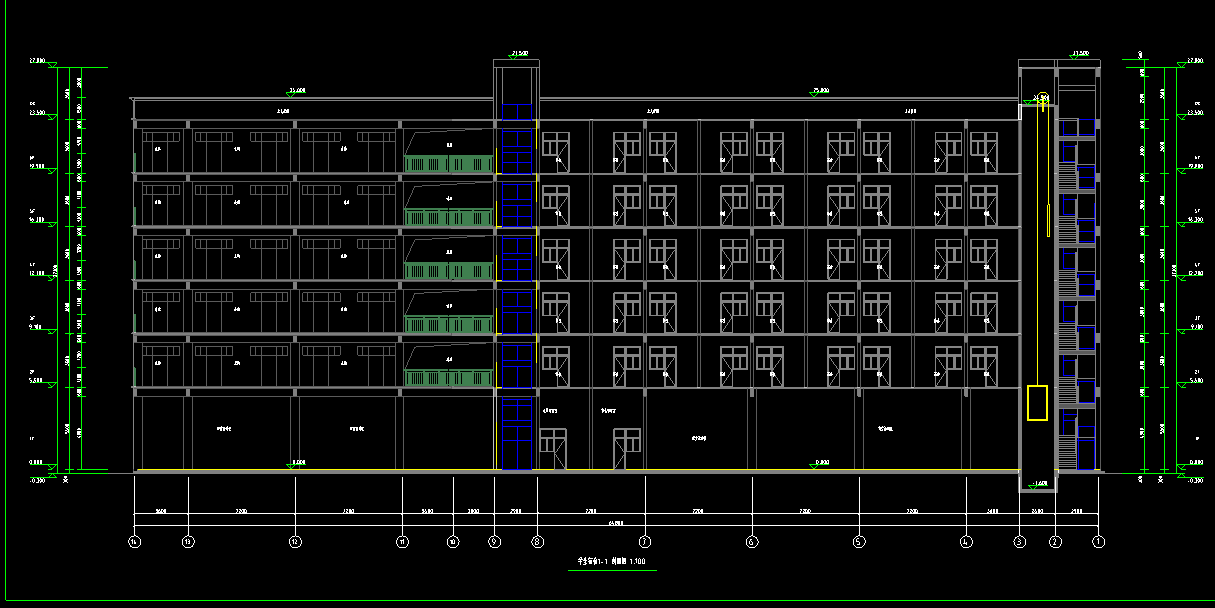
Task: Select grid axis bubble number 5
Action: pyautogui.click(x=859, y=542)
